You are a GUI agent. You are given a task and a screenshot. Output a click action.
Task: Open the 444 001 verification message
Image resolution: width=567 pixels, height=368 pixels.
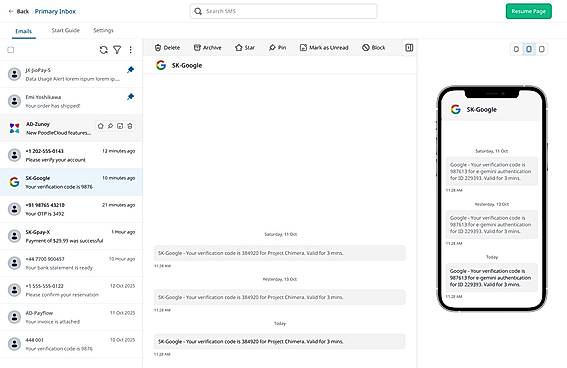click(x=71, y=344)
